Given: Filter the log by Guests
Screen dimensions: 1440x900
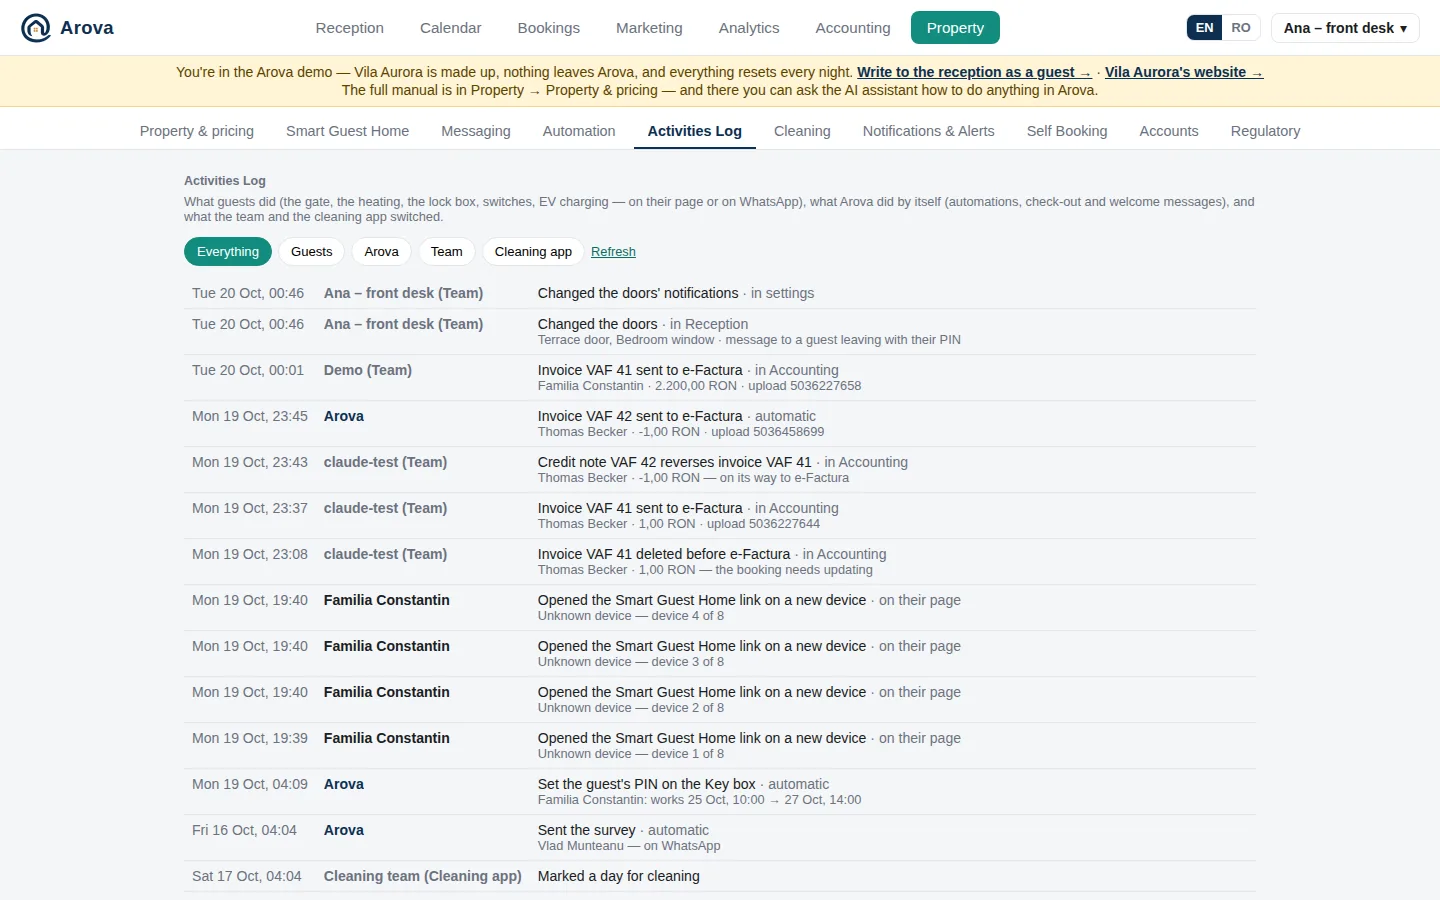Looking at the screenshot, I should (x=311, y=252).
